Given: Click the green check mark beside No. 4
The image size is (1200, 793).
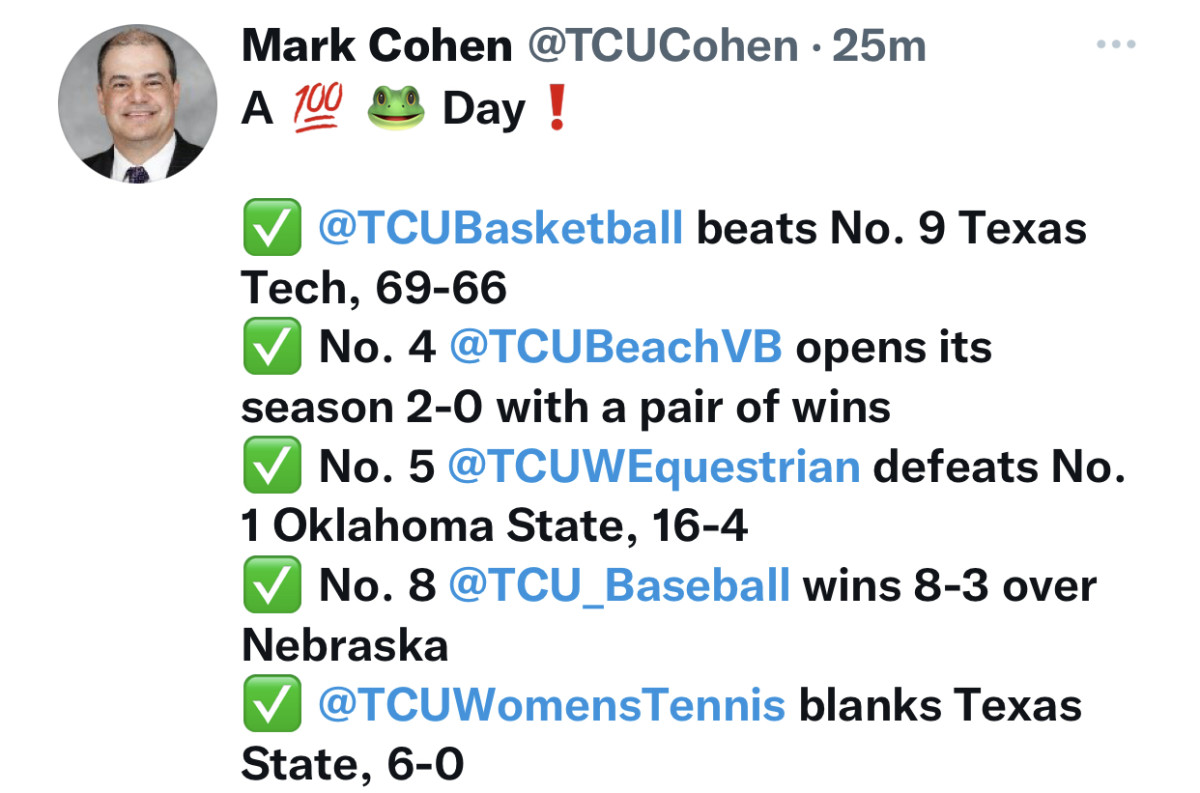Looking at the screenshot, I should click(271, 348).
